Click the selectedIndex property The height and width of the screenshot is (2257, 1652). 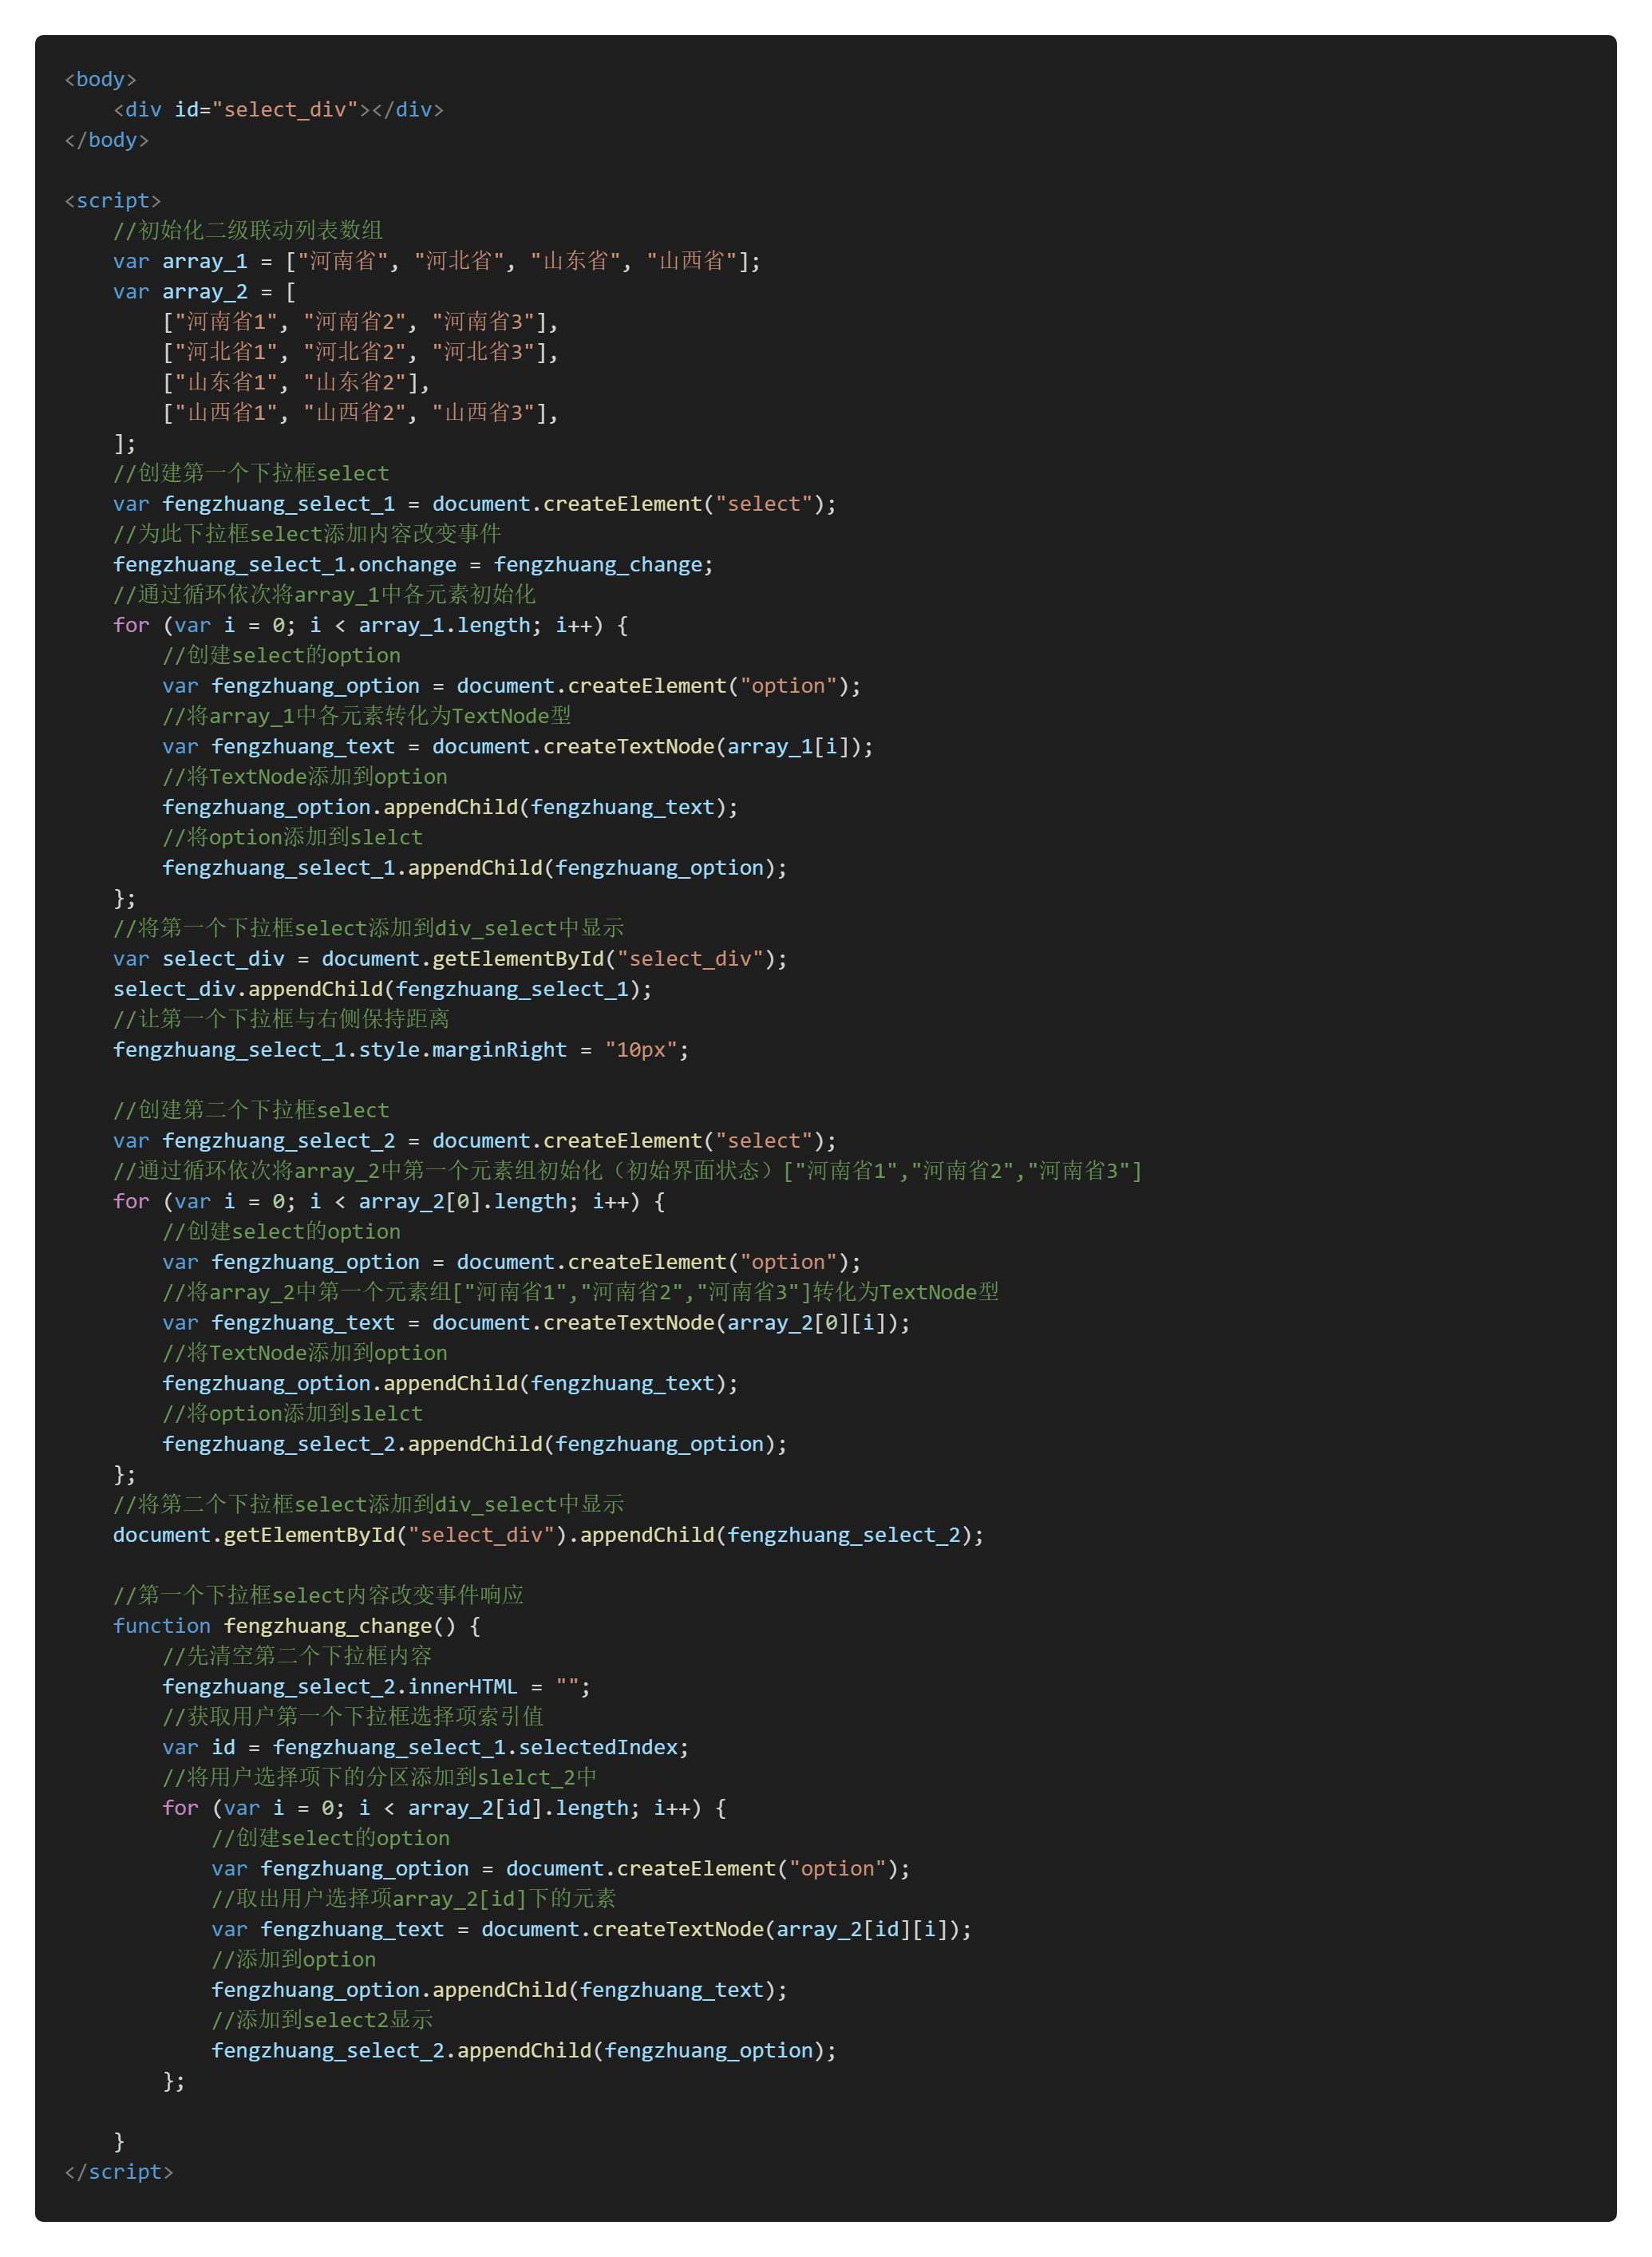point(597,1747)
